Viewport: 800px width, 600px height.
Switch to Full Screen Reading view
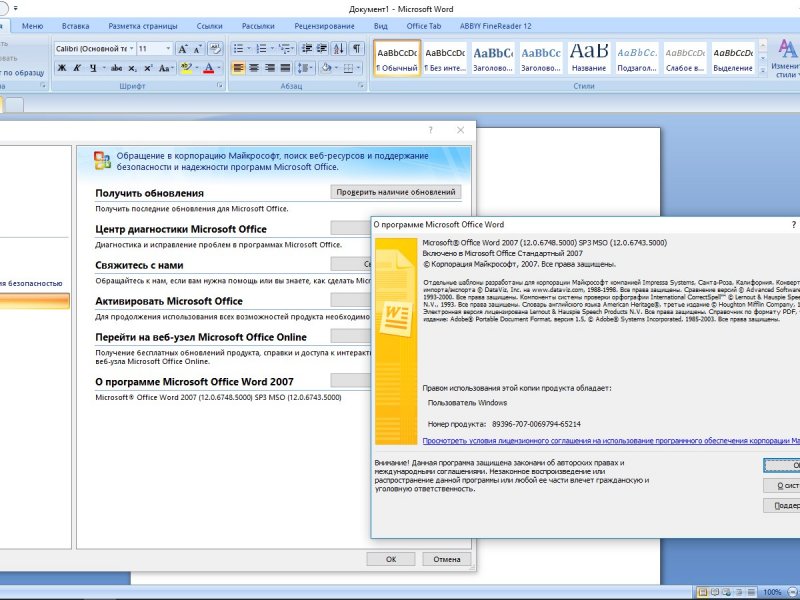[x=714, y=592]
